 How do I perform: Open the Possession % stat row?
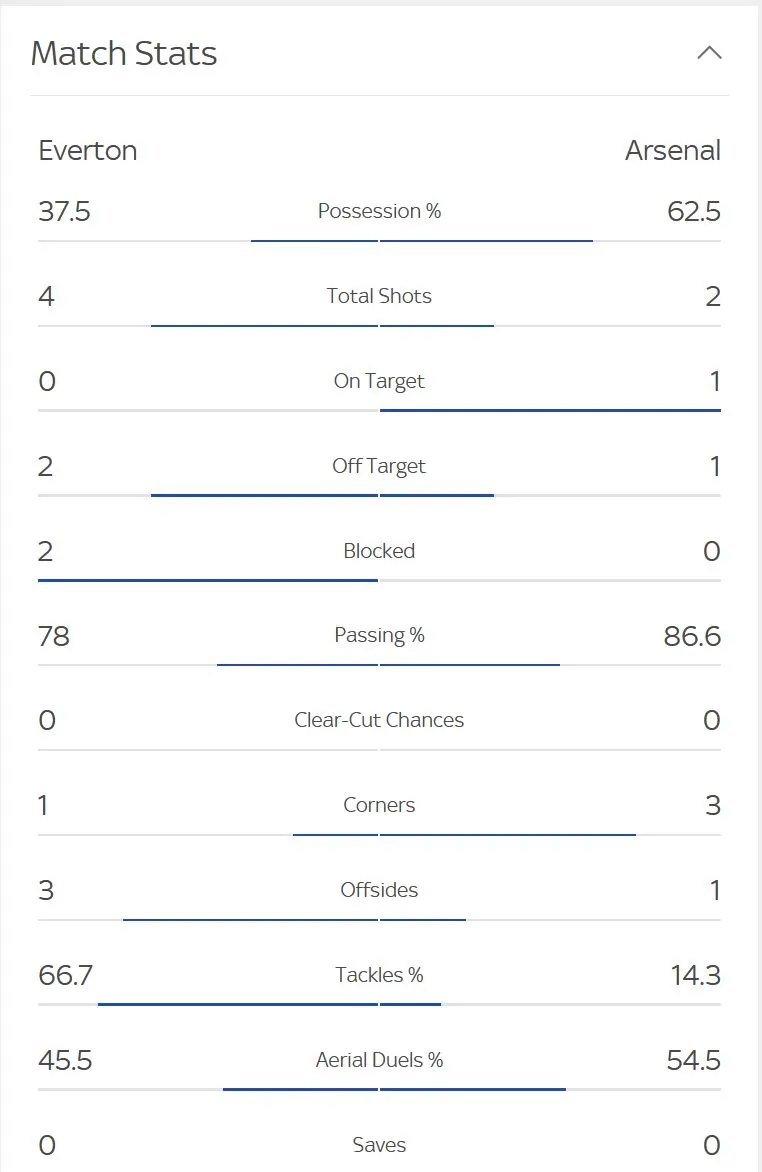380,211
